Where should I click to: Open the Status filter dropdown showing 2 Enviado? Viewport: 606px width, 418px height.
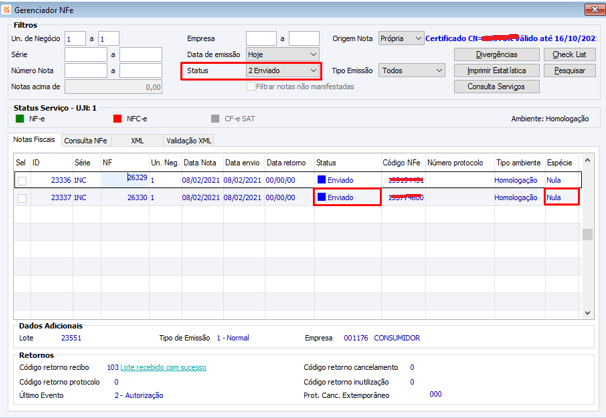[283, 70]
